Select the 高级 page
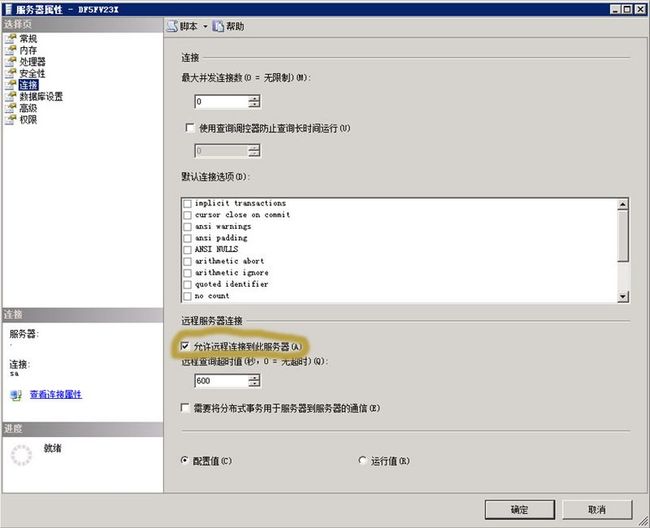The image size is (650, 528). coord(28,108)
